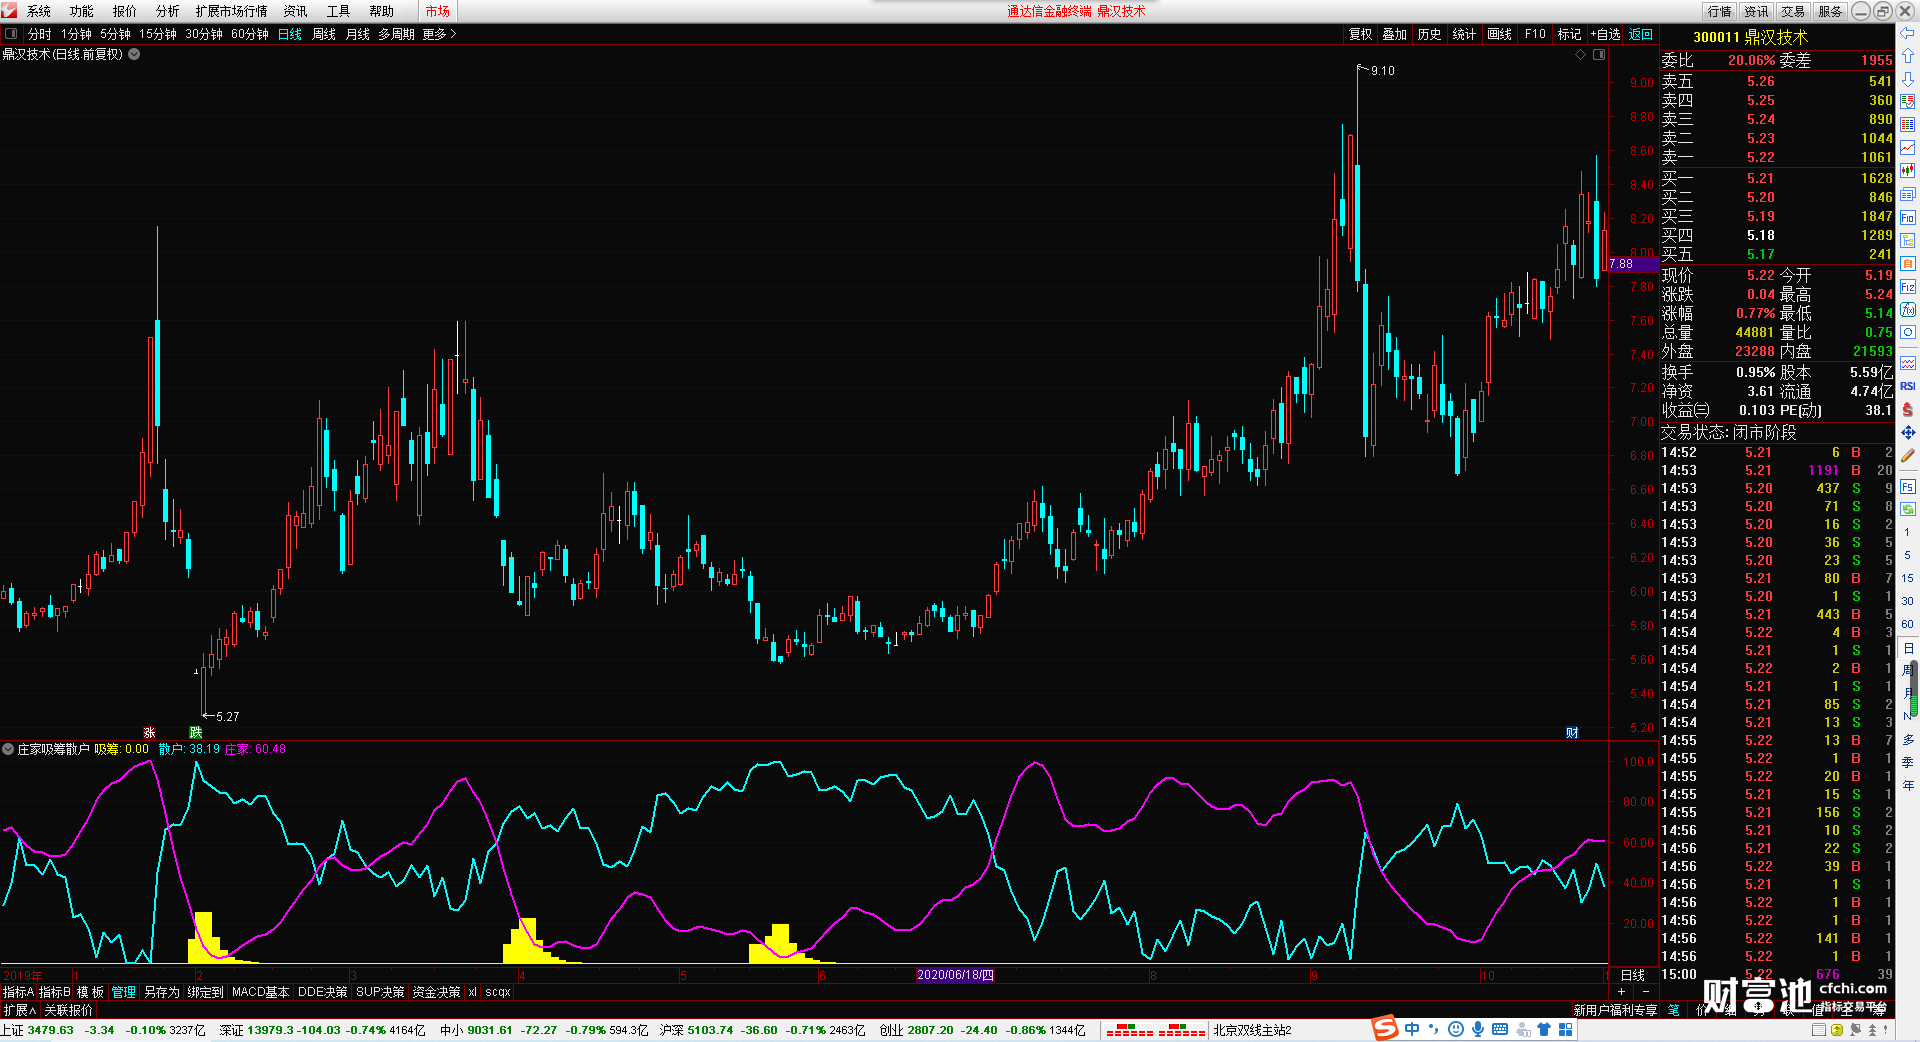Image resolution: width=1920 pixels, height=1042 pixels.
Task: Open the f(x) formula manager icon
Action: coord(1908,310)
